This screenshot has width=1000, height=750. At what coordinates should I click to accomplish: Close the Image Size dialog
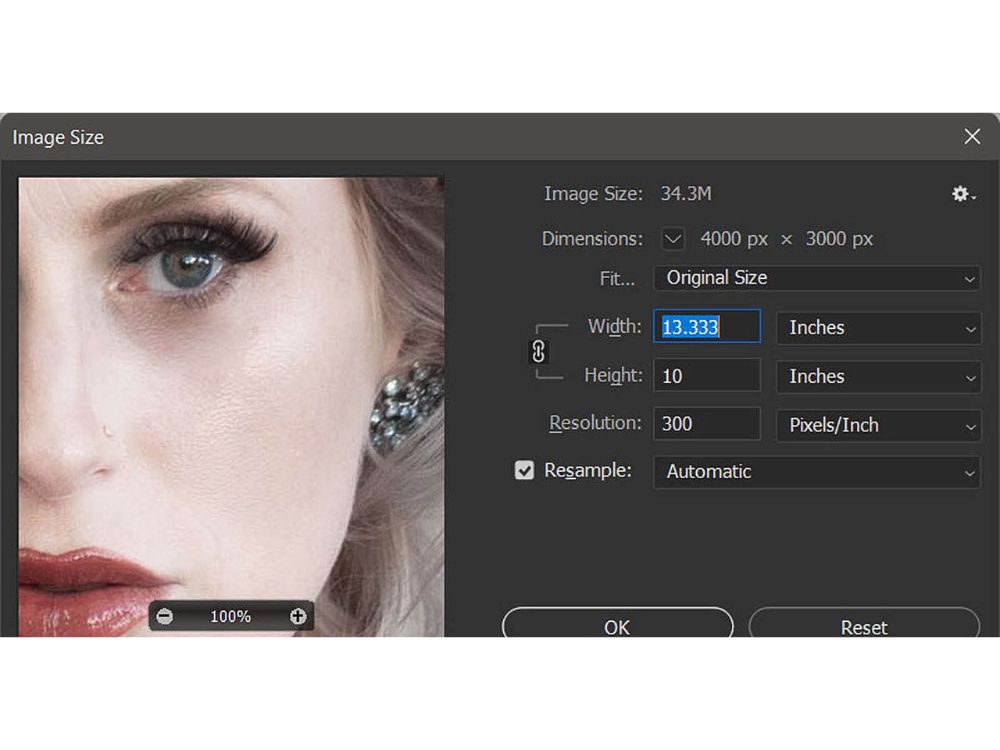pos(972,136)
